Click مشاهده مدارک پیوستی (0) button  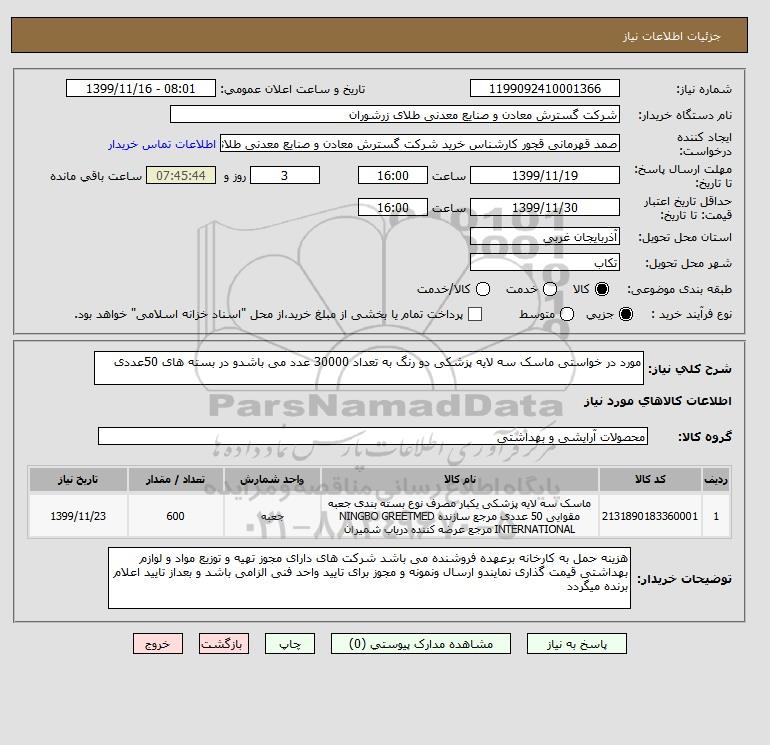coord(421,644)
